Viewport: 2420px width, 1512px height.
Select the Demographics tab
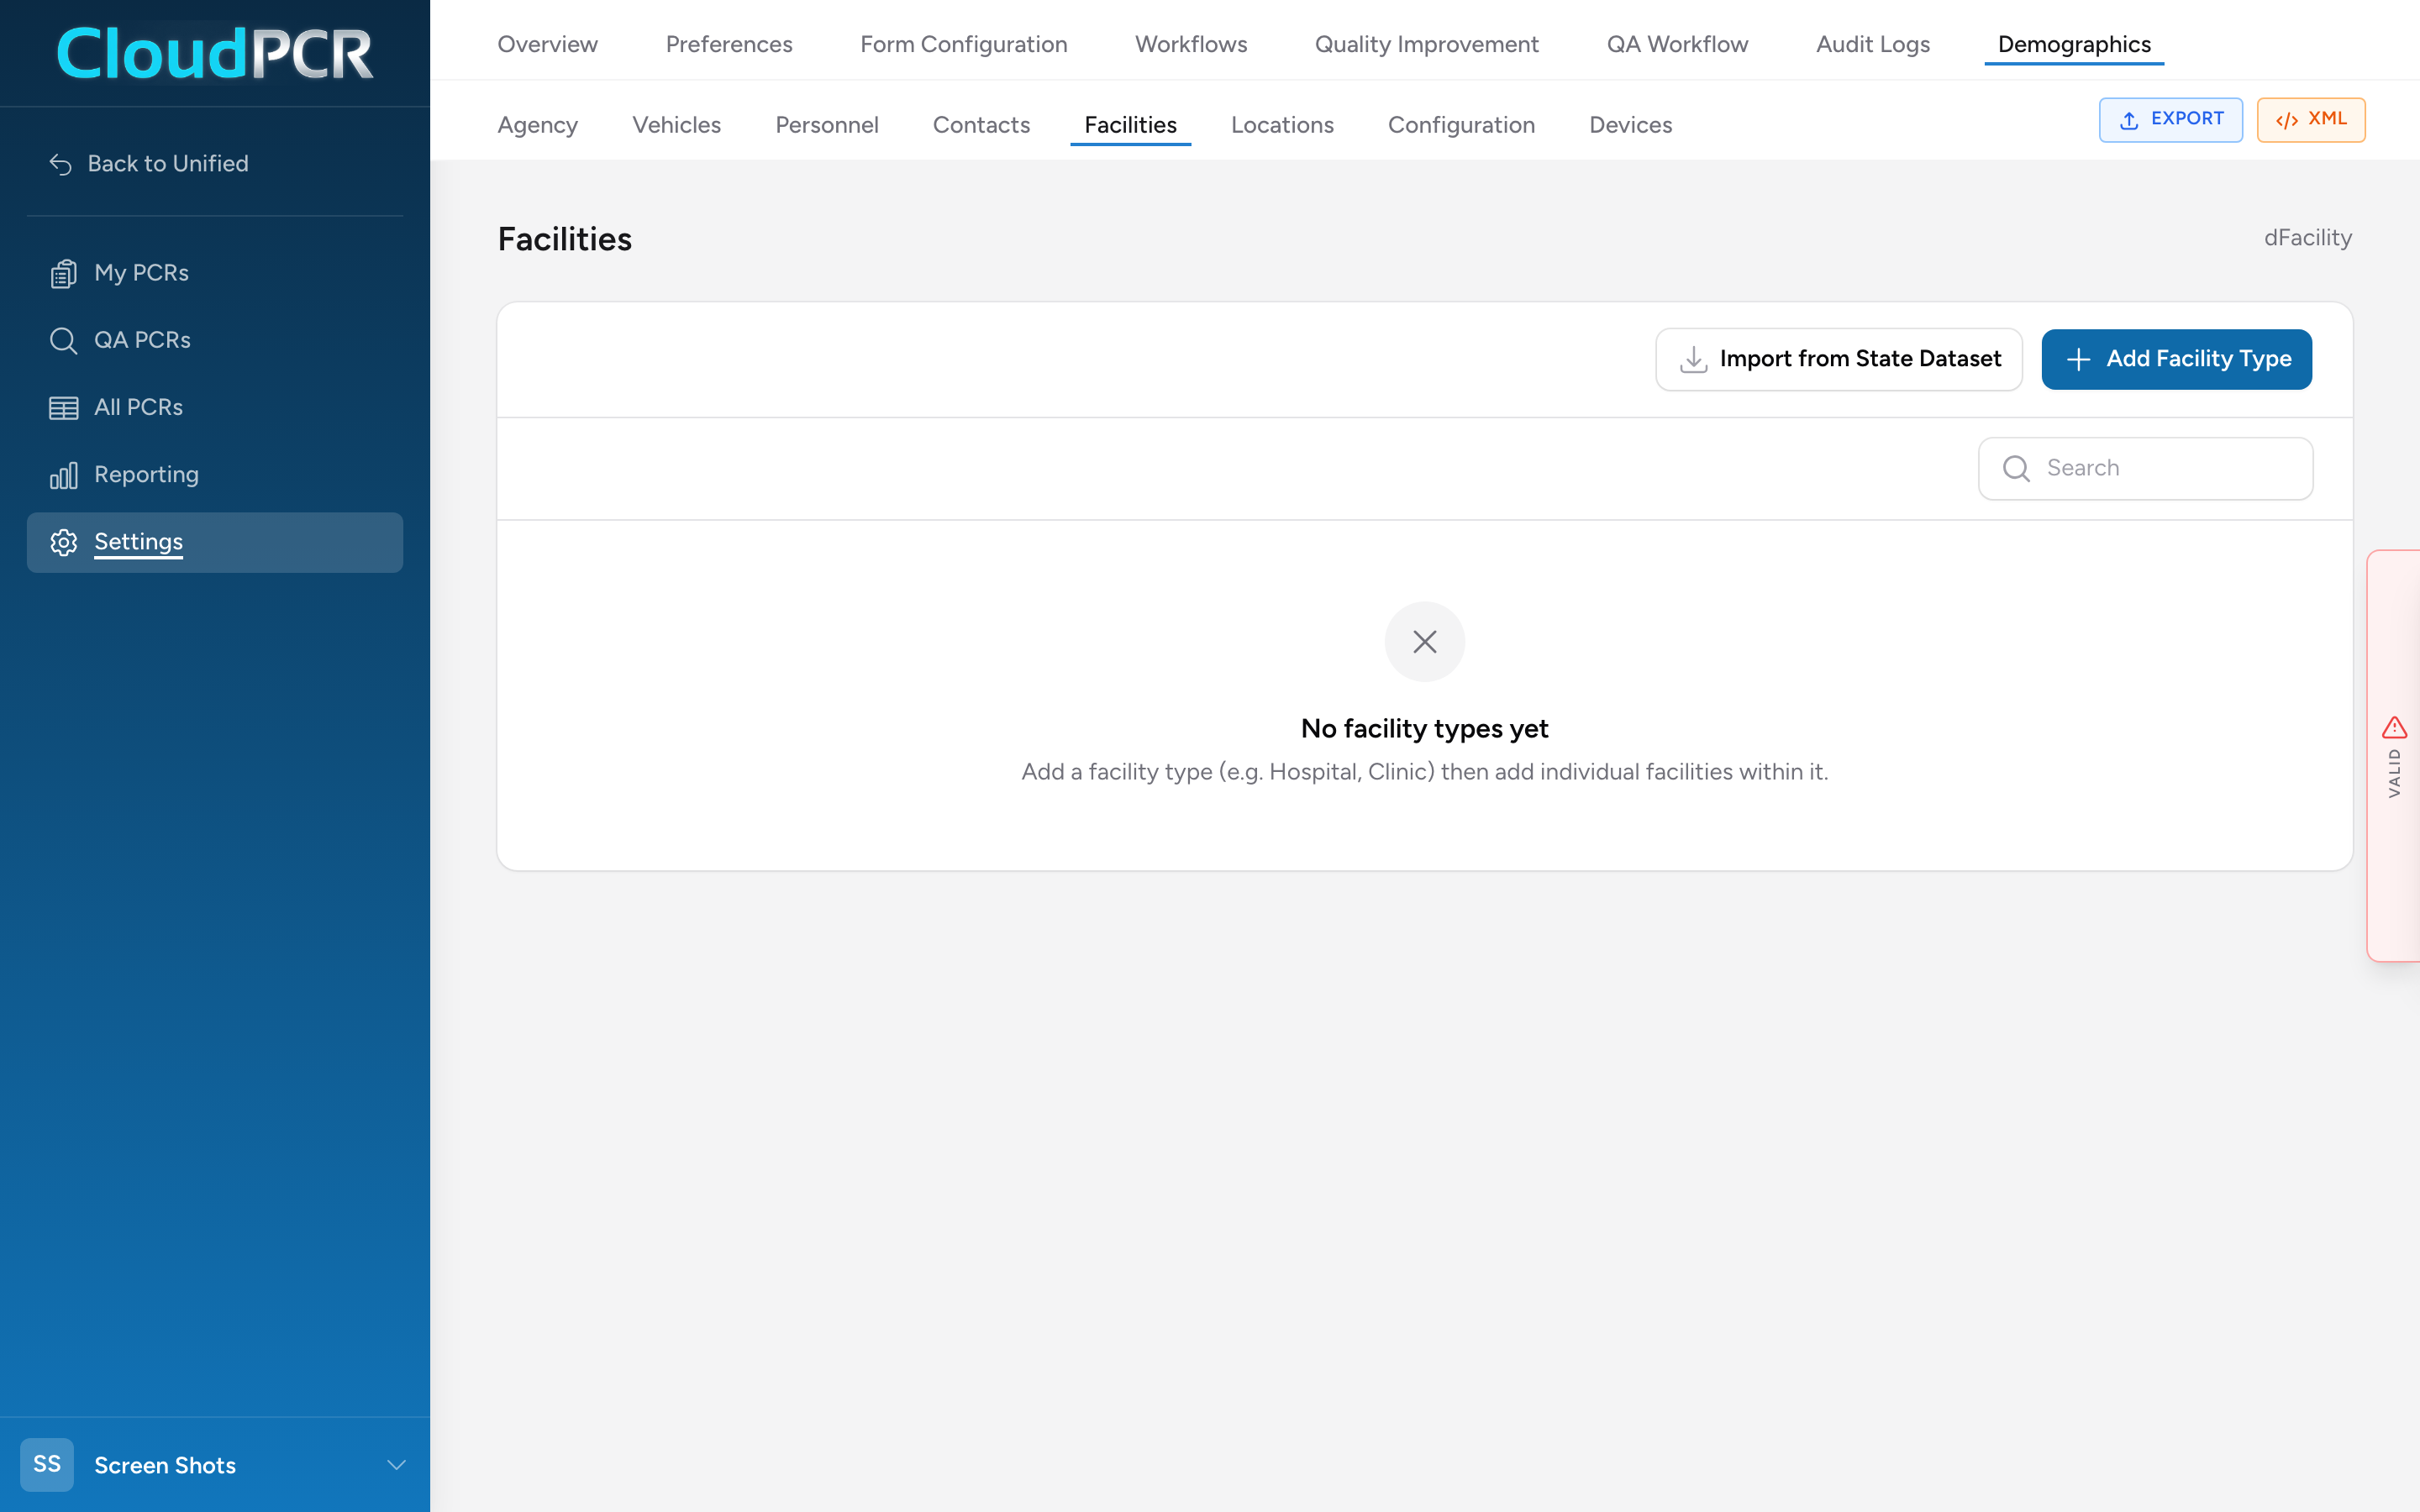click(2073, 44)
